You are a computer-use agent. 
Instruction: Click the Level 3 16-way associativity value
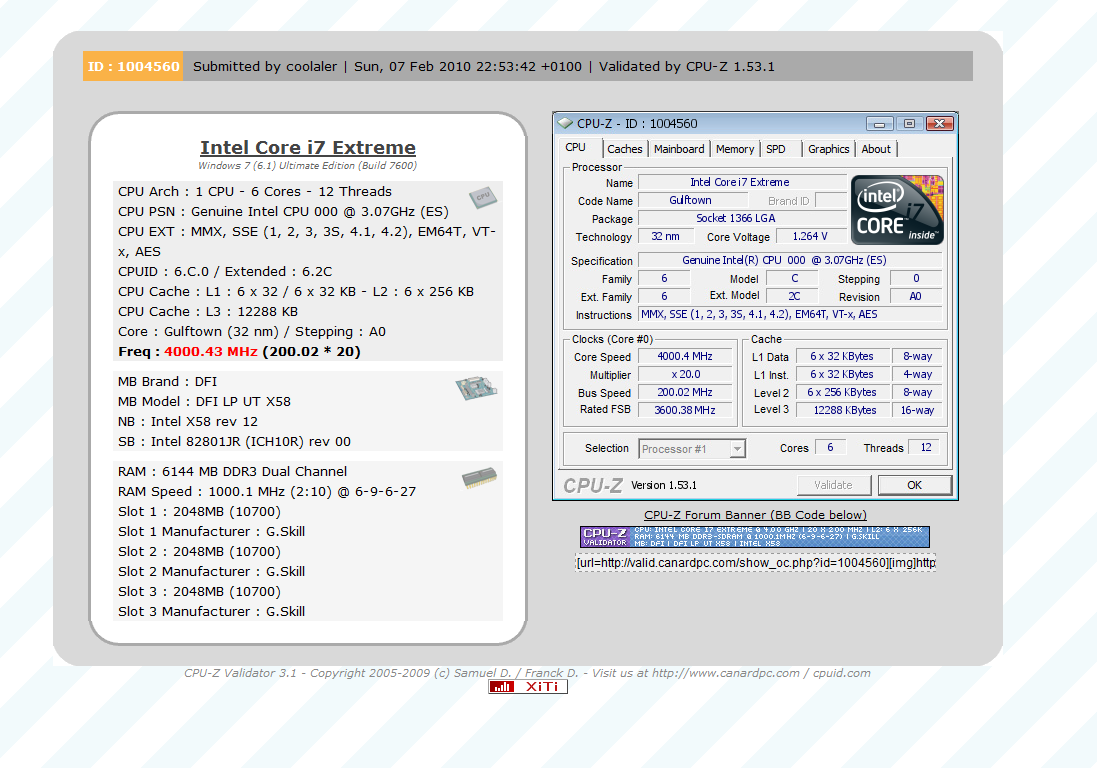(917, 411)
